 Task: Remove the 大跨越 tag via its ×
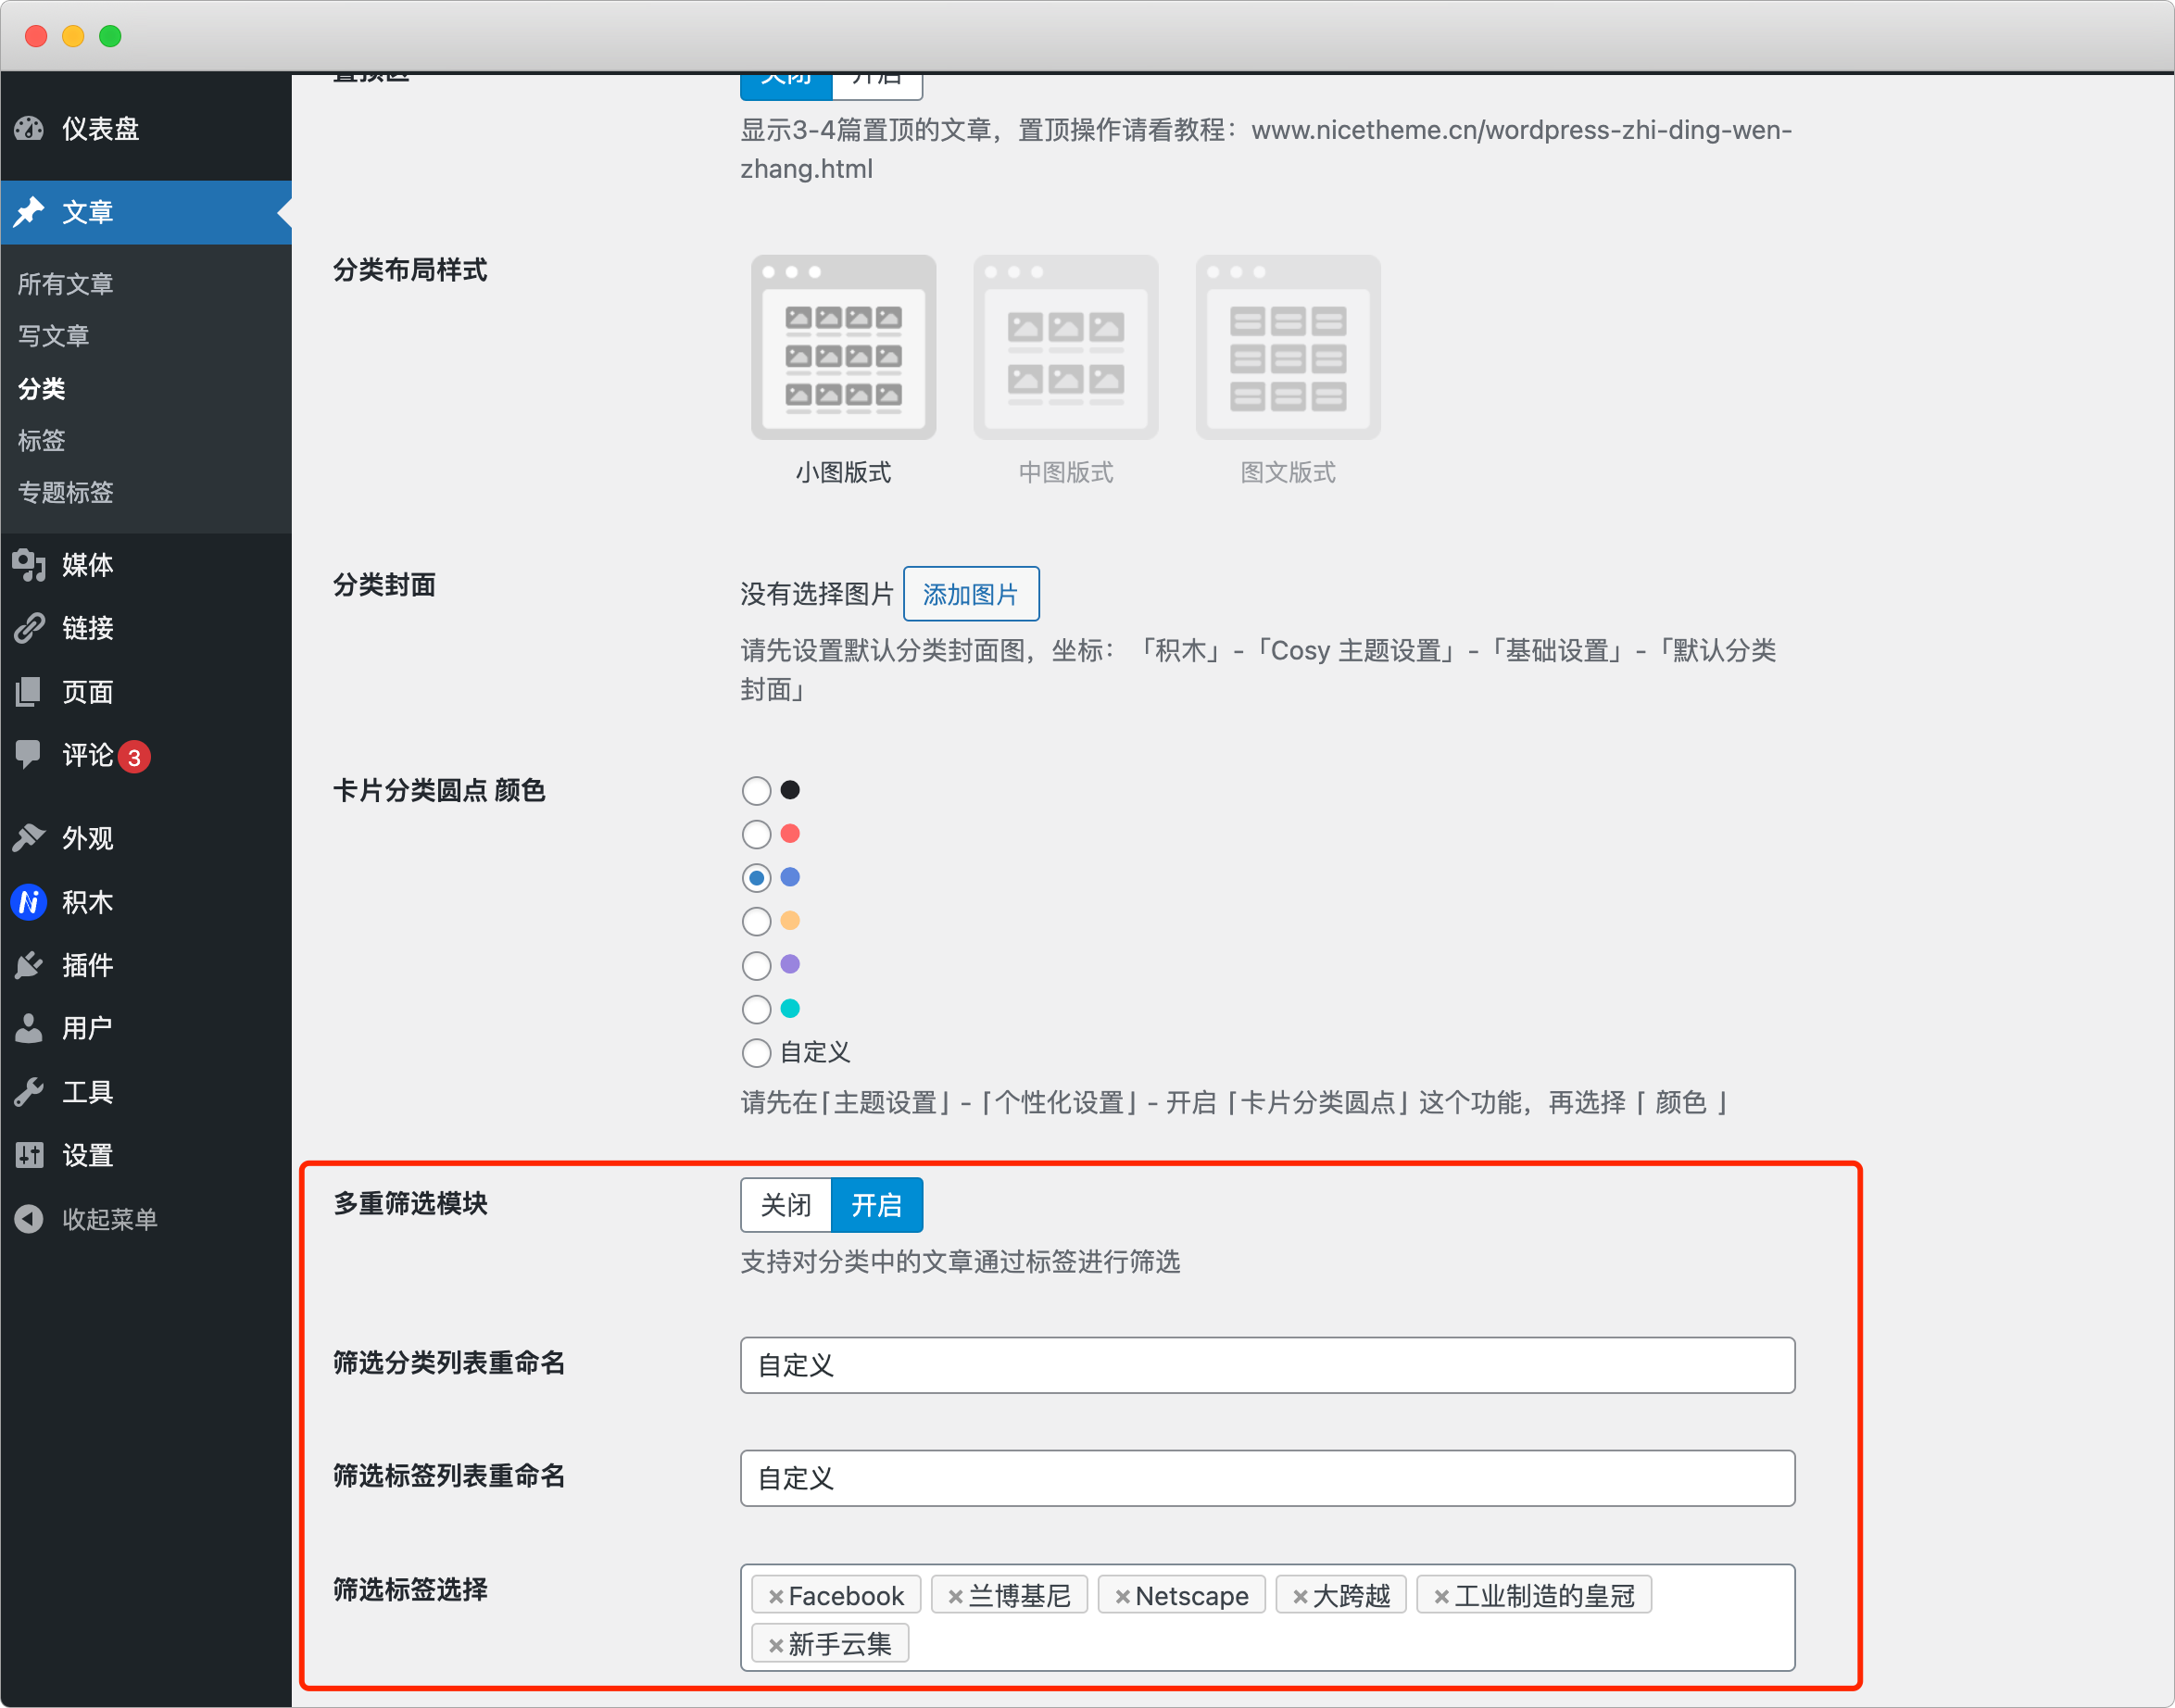[x=1300, y=1597]
